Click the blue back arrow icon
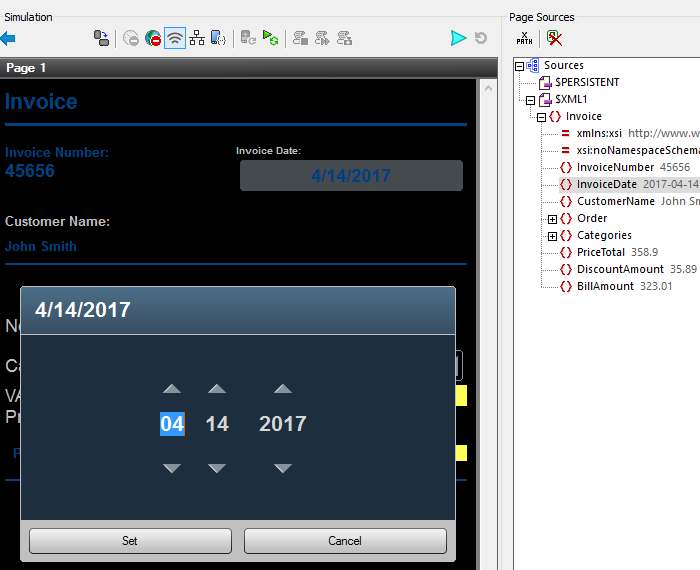Viewport: 700px width, 570px height. coord(8,38)
